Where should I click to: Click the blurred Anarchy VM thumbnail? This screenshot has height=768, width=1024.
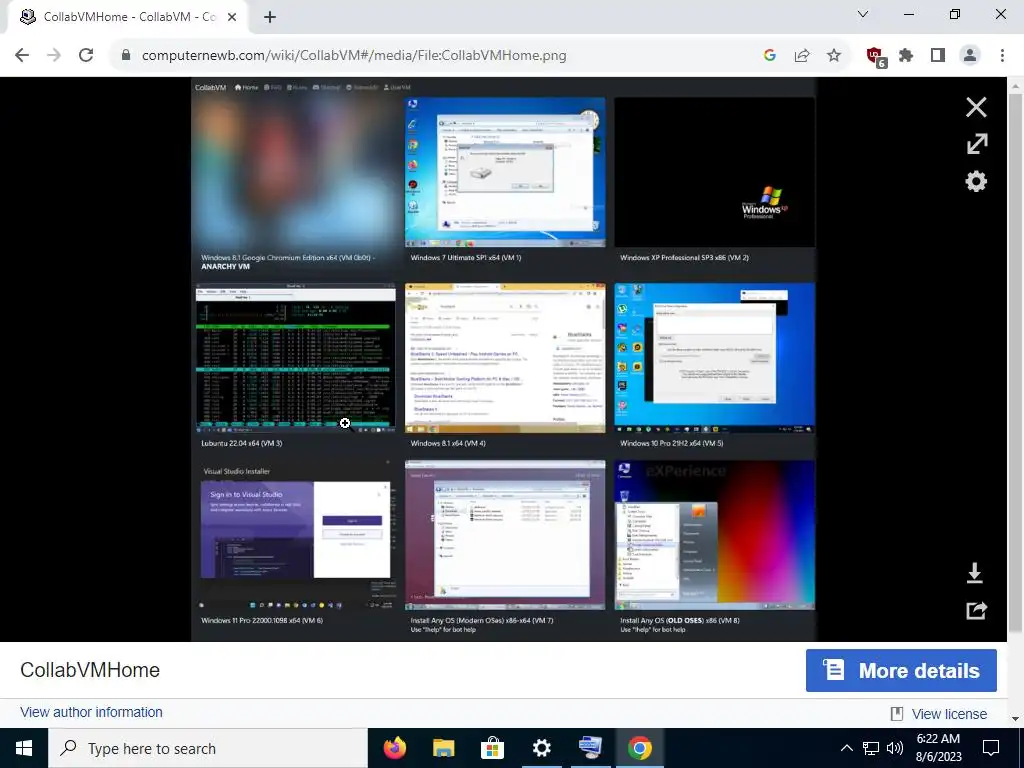pyautogui.click(x=296, y=172)
